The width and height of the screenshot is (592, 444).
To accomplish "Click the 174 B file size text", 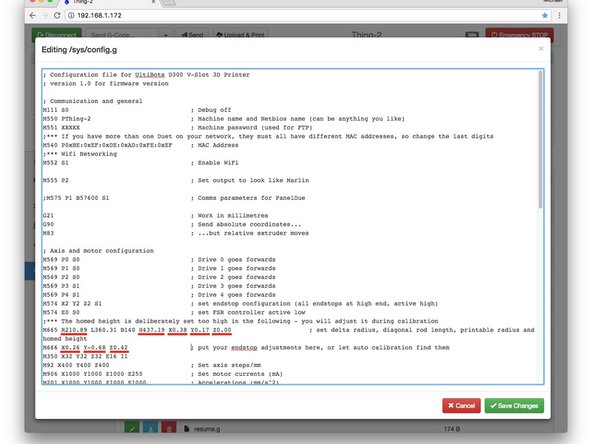I will coord(452,429).
